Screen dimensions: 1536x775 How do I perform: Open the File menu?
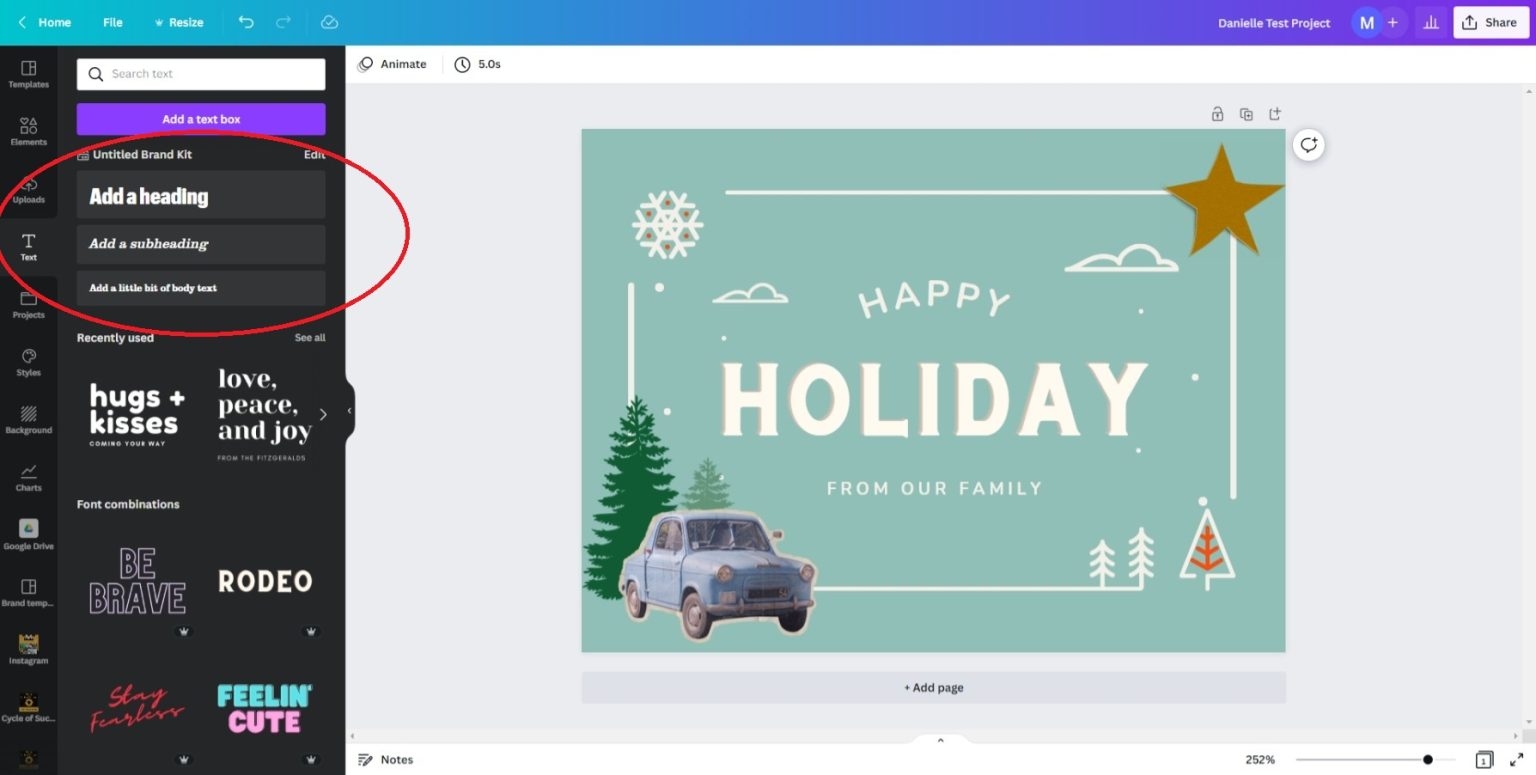(x=113, y=22)
